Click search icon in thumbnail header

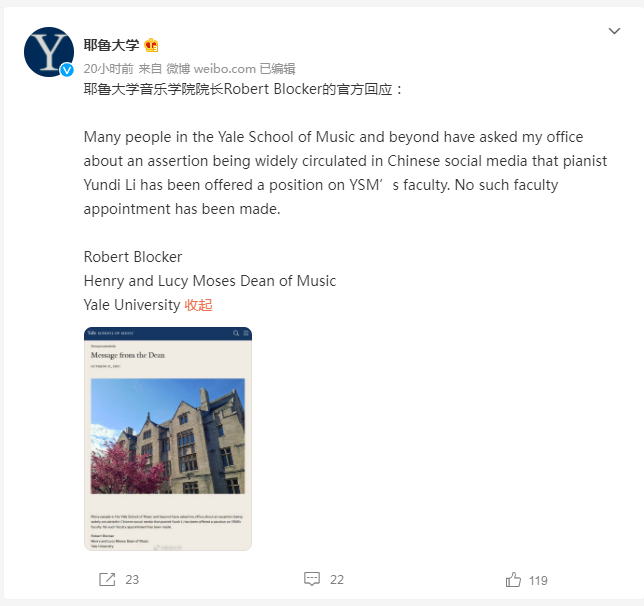(x=236, y=333)
